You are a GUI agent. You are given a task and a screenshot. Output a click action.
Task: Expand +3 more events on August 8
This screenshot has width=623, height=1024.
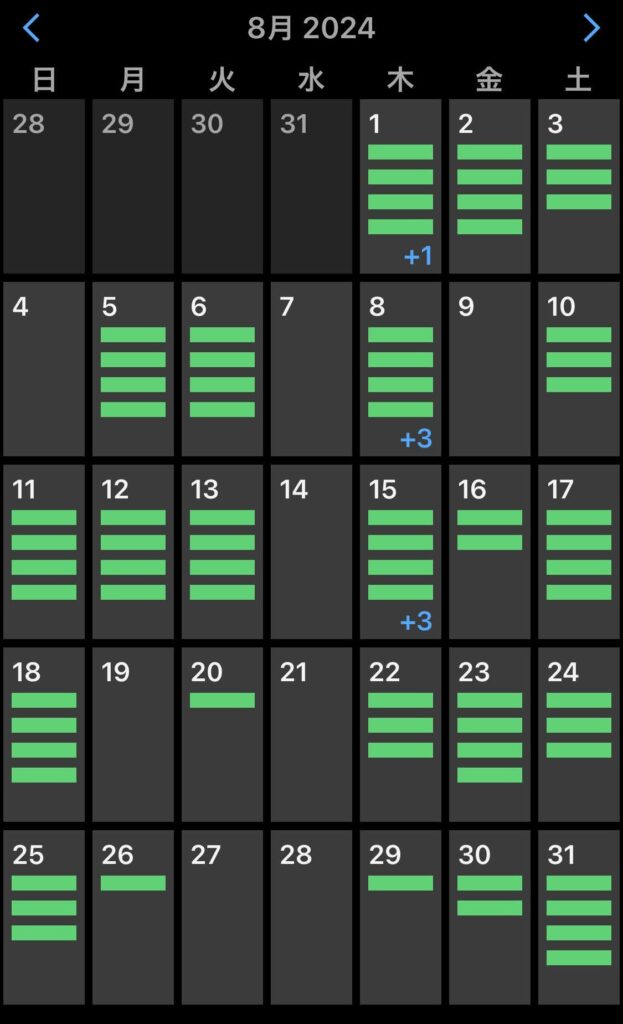[x=415, y=439]
